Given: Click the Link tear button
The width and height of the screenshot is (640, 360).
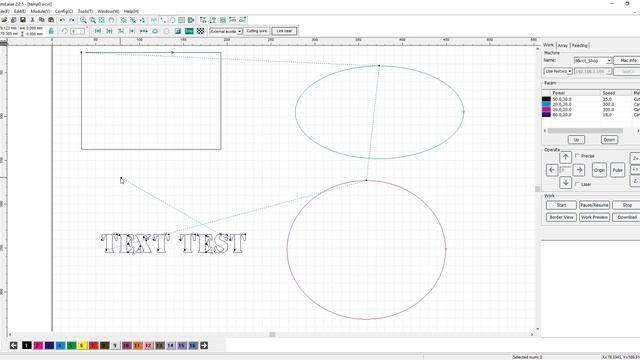Looking at the screenshot, I should [284, 31].
